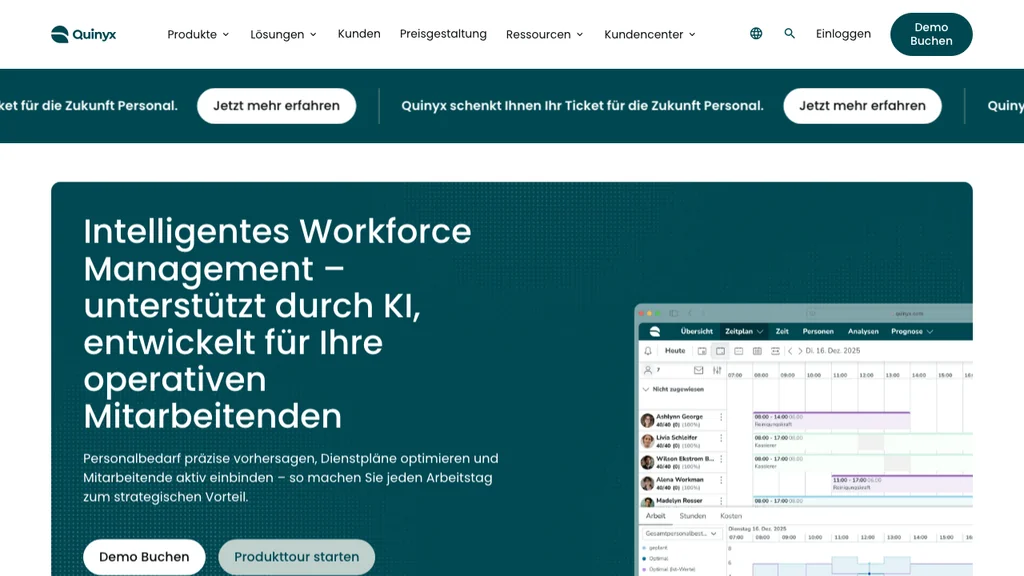Click the custom range view icon in preview
The height and width of the screenshot is (576, 1024).
click(775, 351)
